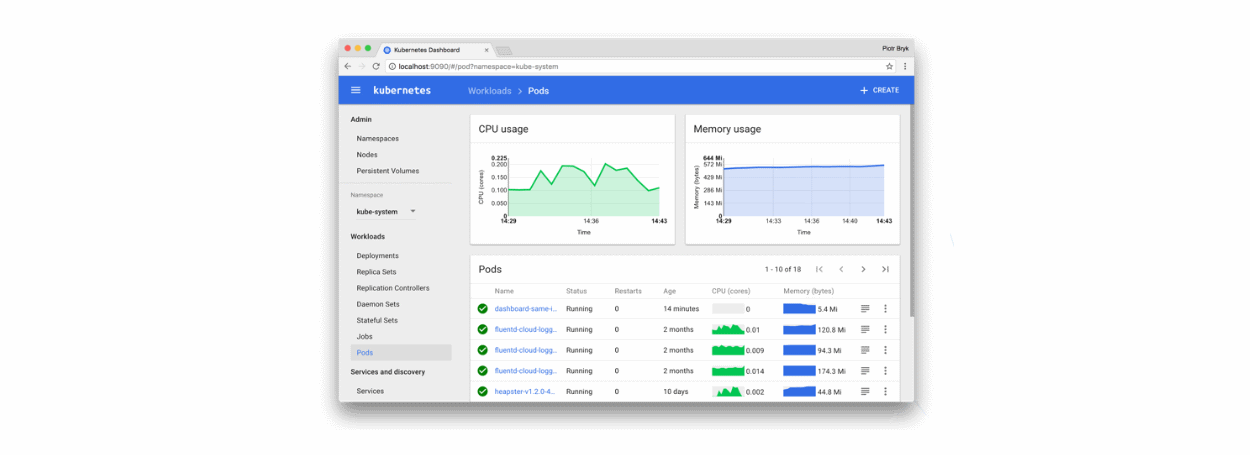Open fluentd-cloud-logg... pod with 0.009 CPU

(x=525, y=350)
